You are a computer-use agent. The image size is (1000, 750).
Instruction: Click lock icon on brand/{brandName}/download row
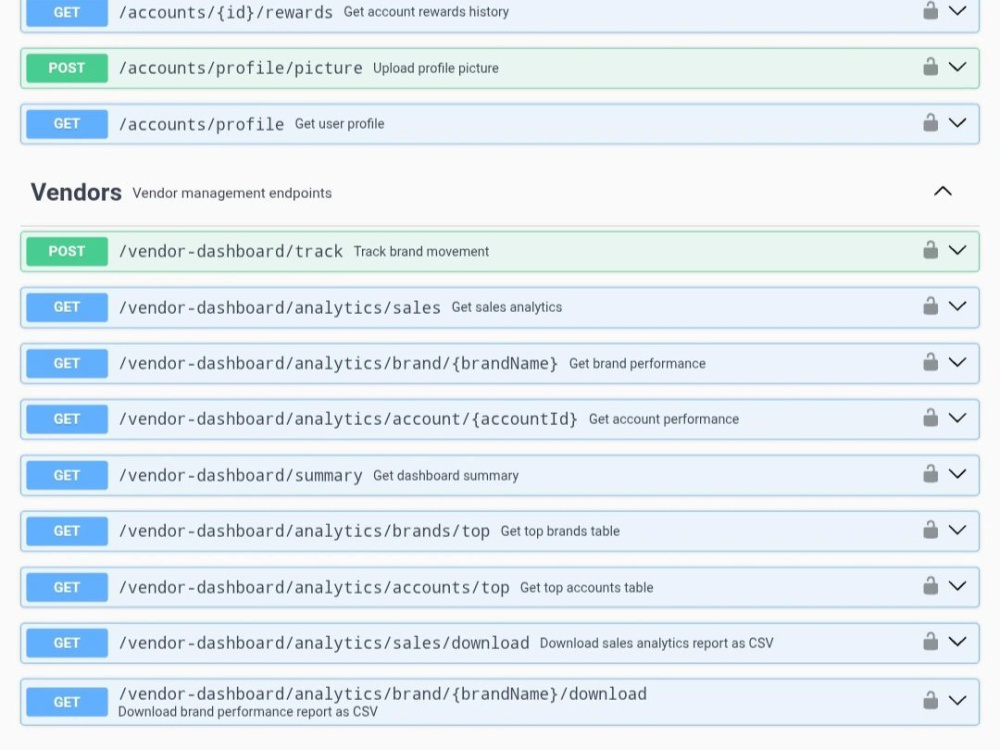930,700
